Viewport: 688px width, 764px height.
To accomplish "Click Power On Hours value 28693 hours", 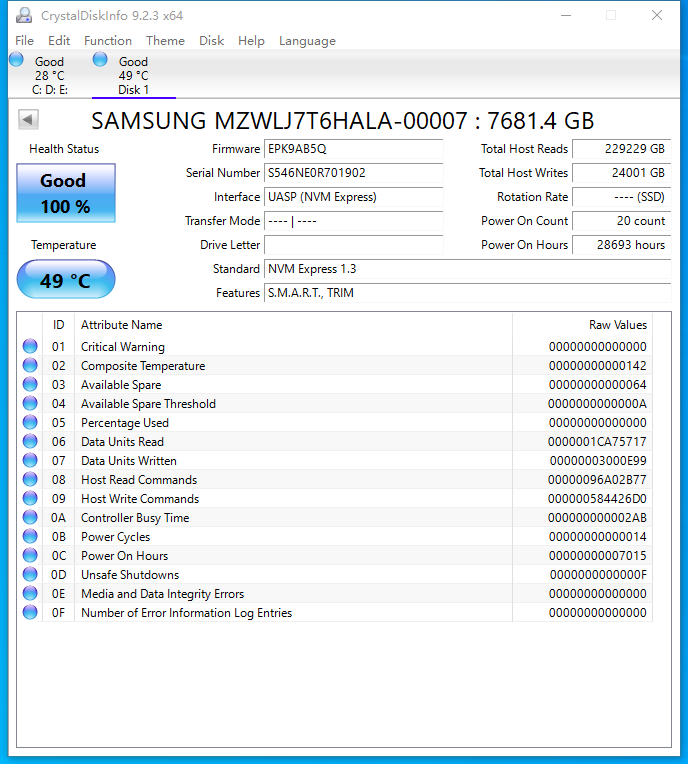I will coord(622,245).
